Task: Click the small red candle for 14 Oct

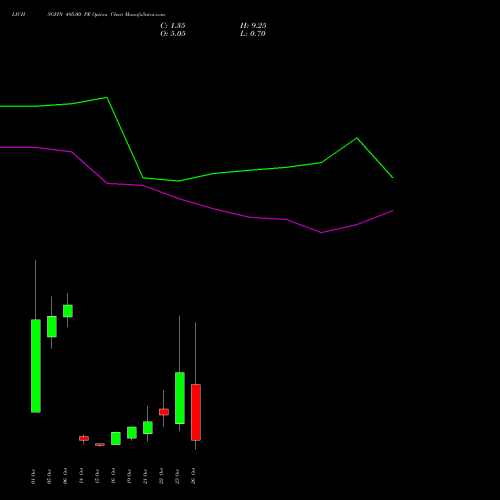Action: pyautogui.click(x=84, y=438)
